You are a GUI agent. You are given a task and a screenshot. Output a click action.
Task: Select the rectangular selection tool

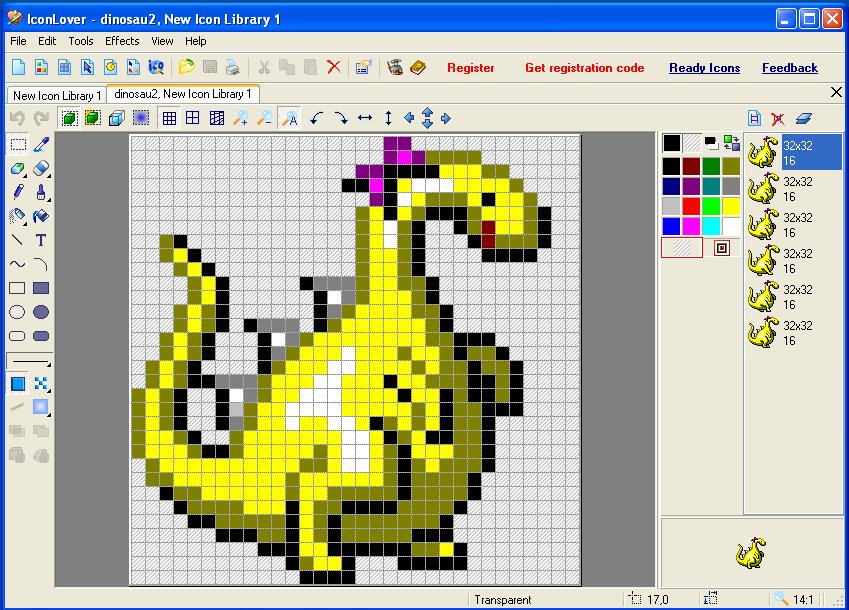(x=18, y=144)
